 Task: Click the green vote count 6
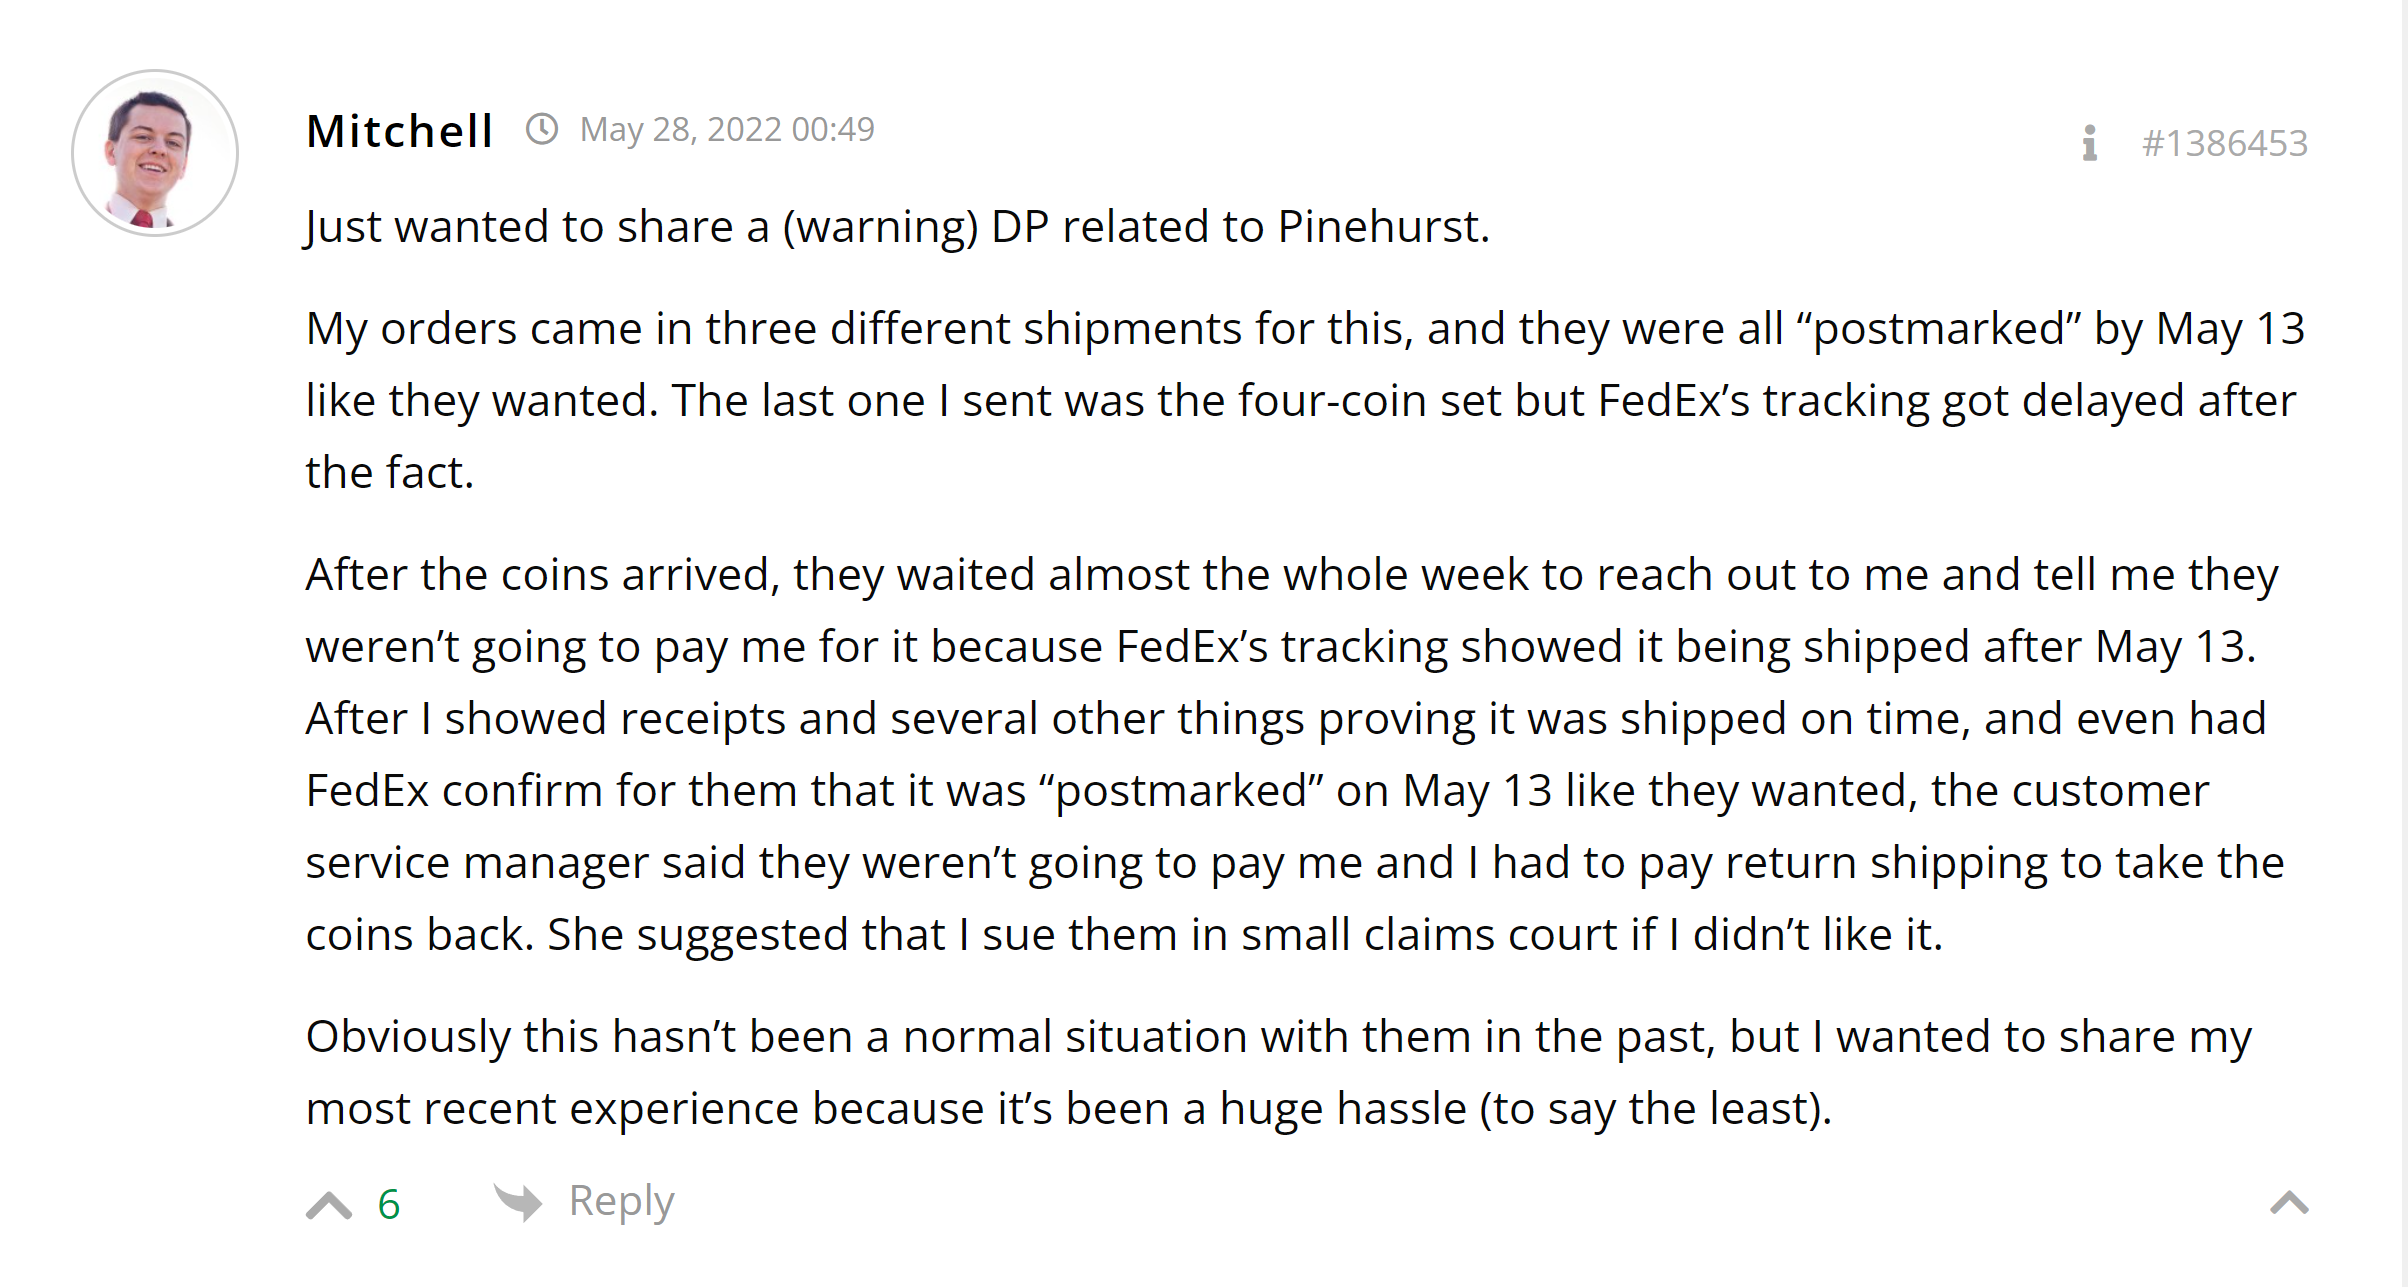pyautogui.click(x=389, y=1204)
